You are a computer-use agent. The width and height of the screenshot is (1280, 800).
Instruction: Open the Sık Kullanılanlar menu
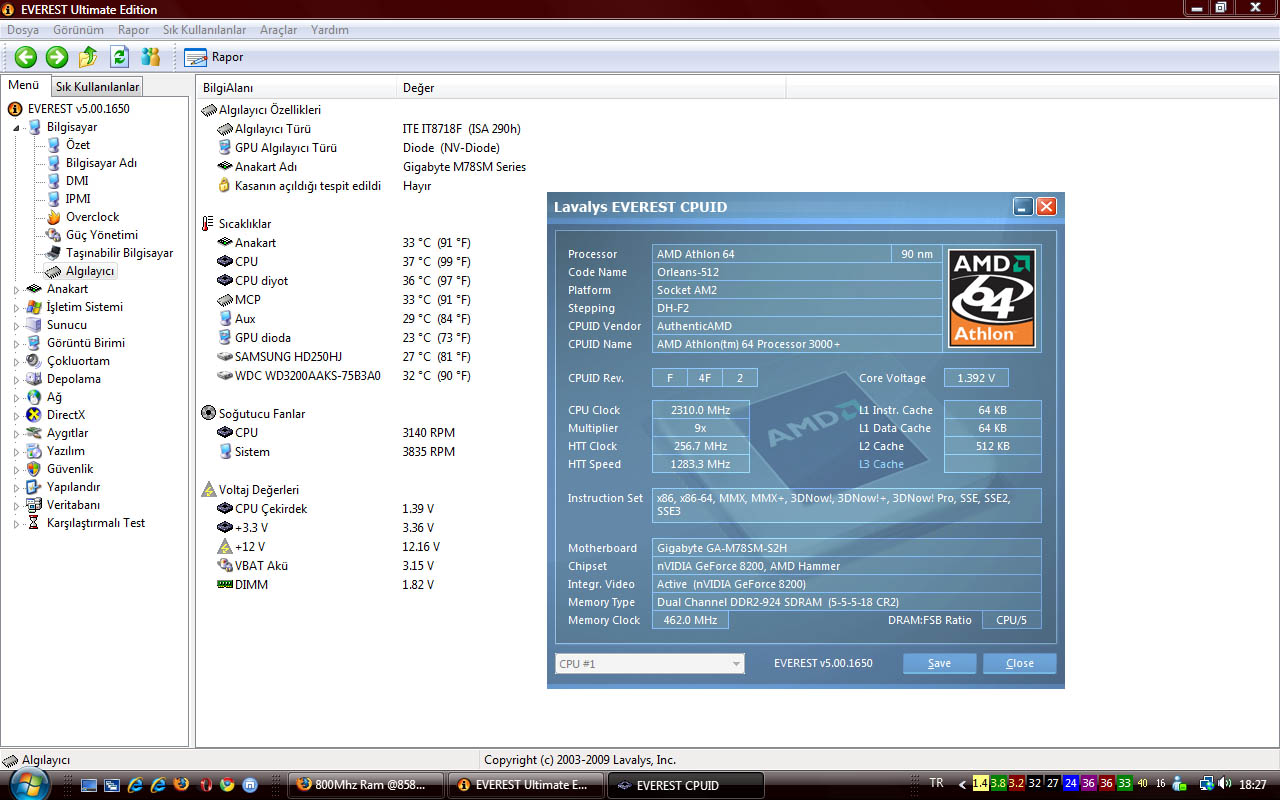(x=205, y=30)
